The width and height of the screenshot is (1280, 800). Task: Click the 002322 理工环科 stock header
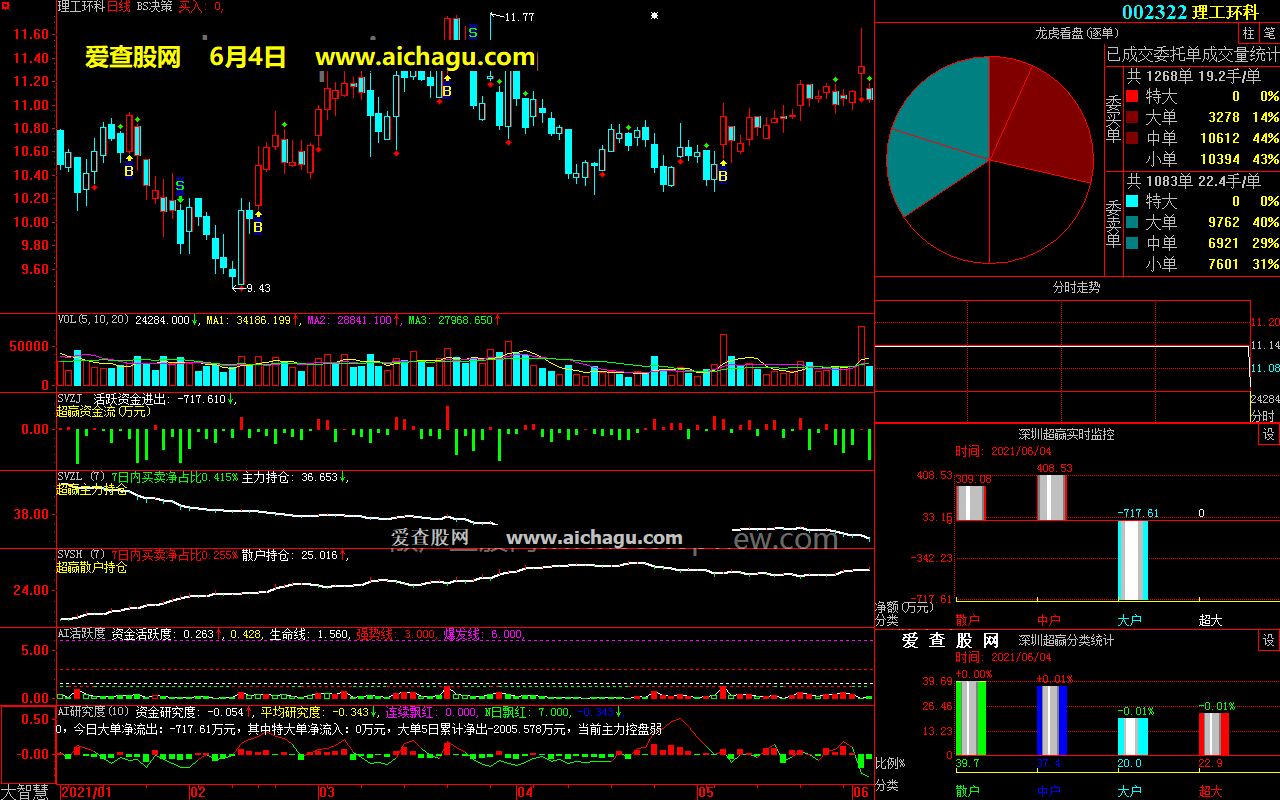(x=1189, y=12)
